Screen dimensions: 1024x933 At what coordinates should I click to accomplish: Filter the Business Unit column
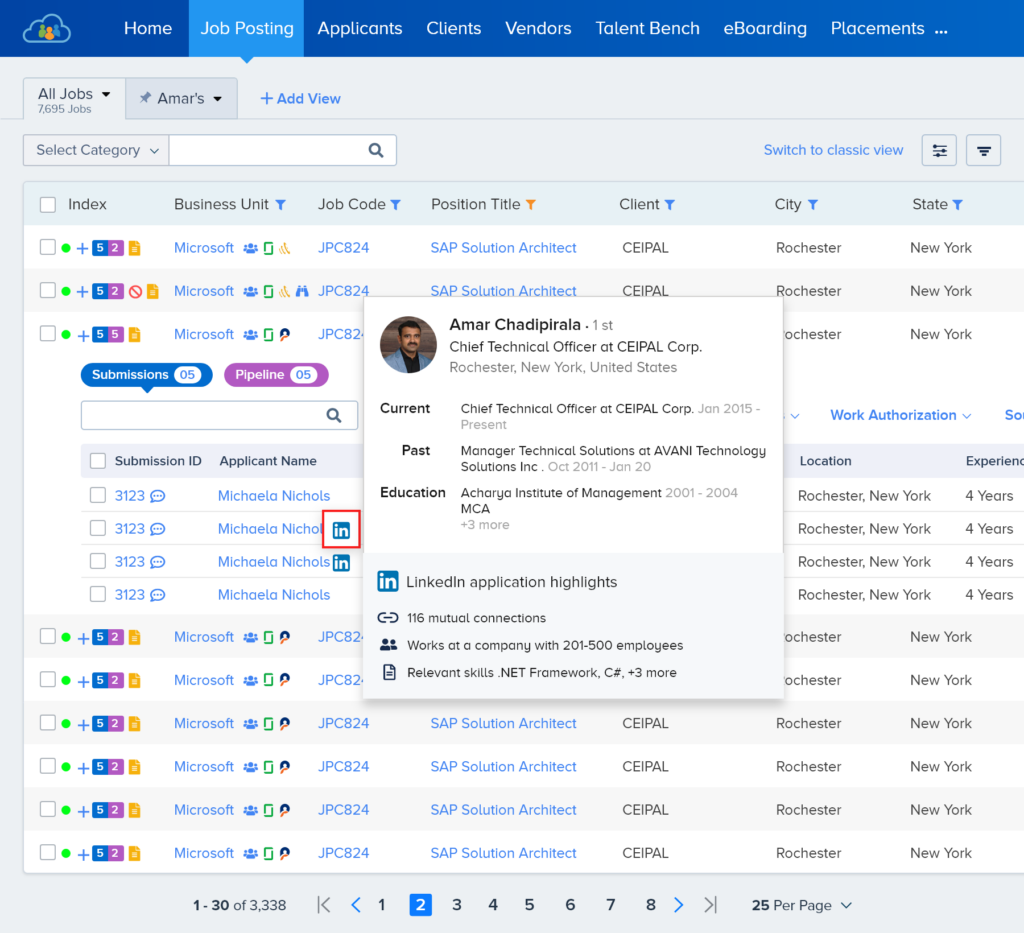point(281,205)
